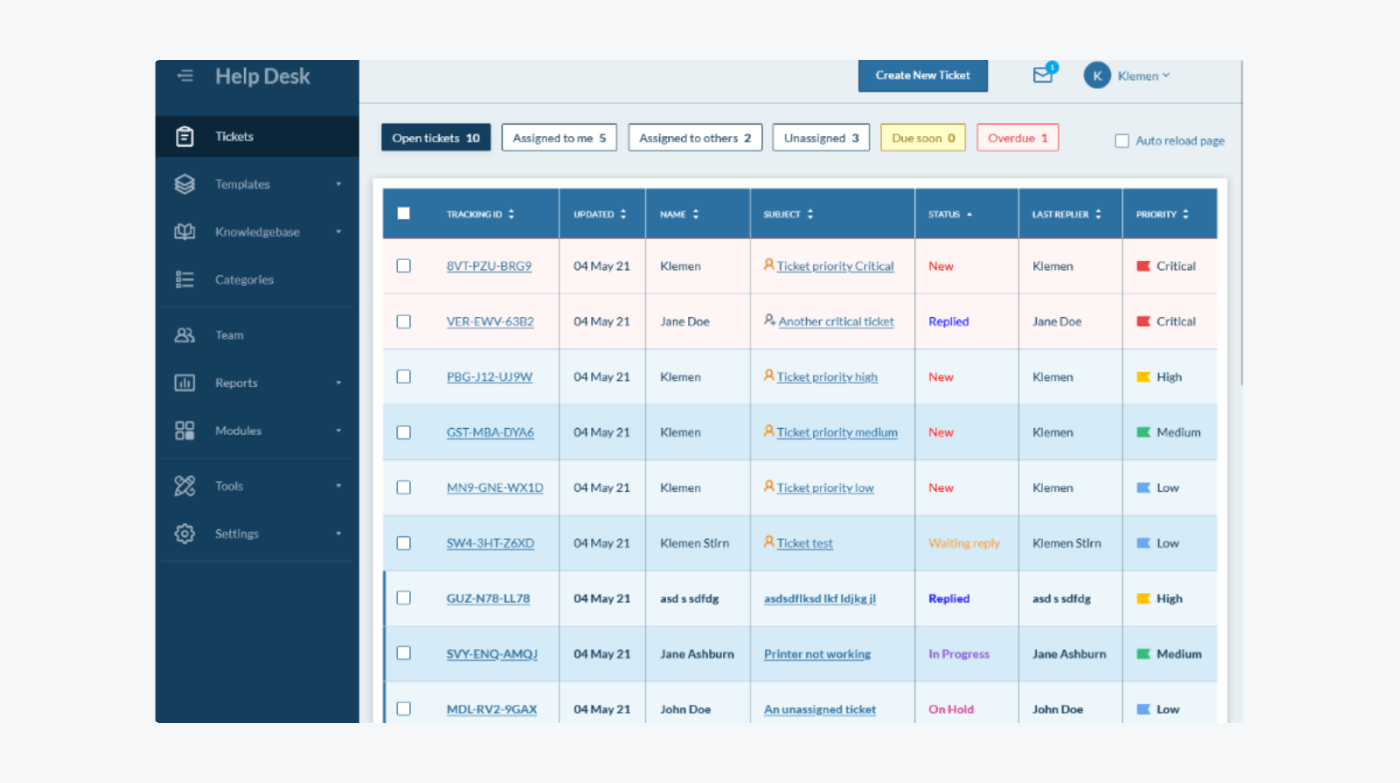Show Due soon tickets filter
The image size is (1400, 783).
click(x=923, y=138)
